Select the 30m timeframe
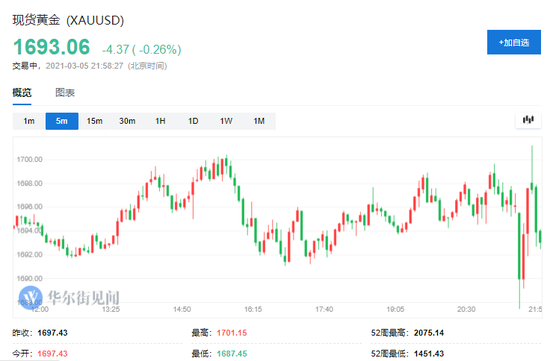 [x=127, y=121]
